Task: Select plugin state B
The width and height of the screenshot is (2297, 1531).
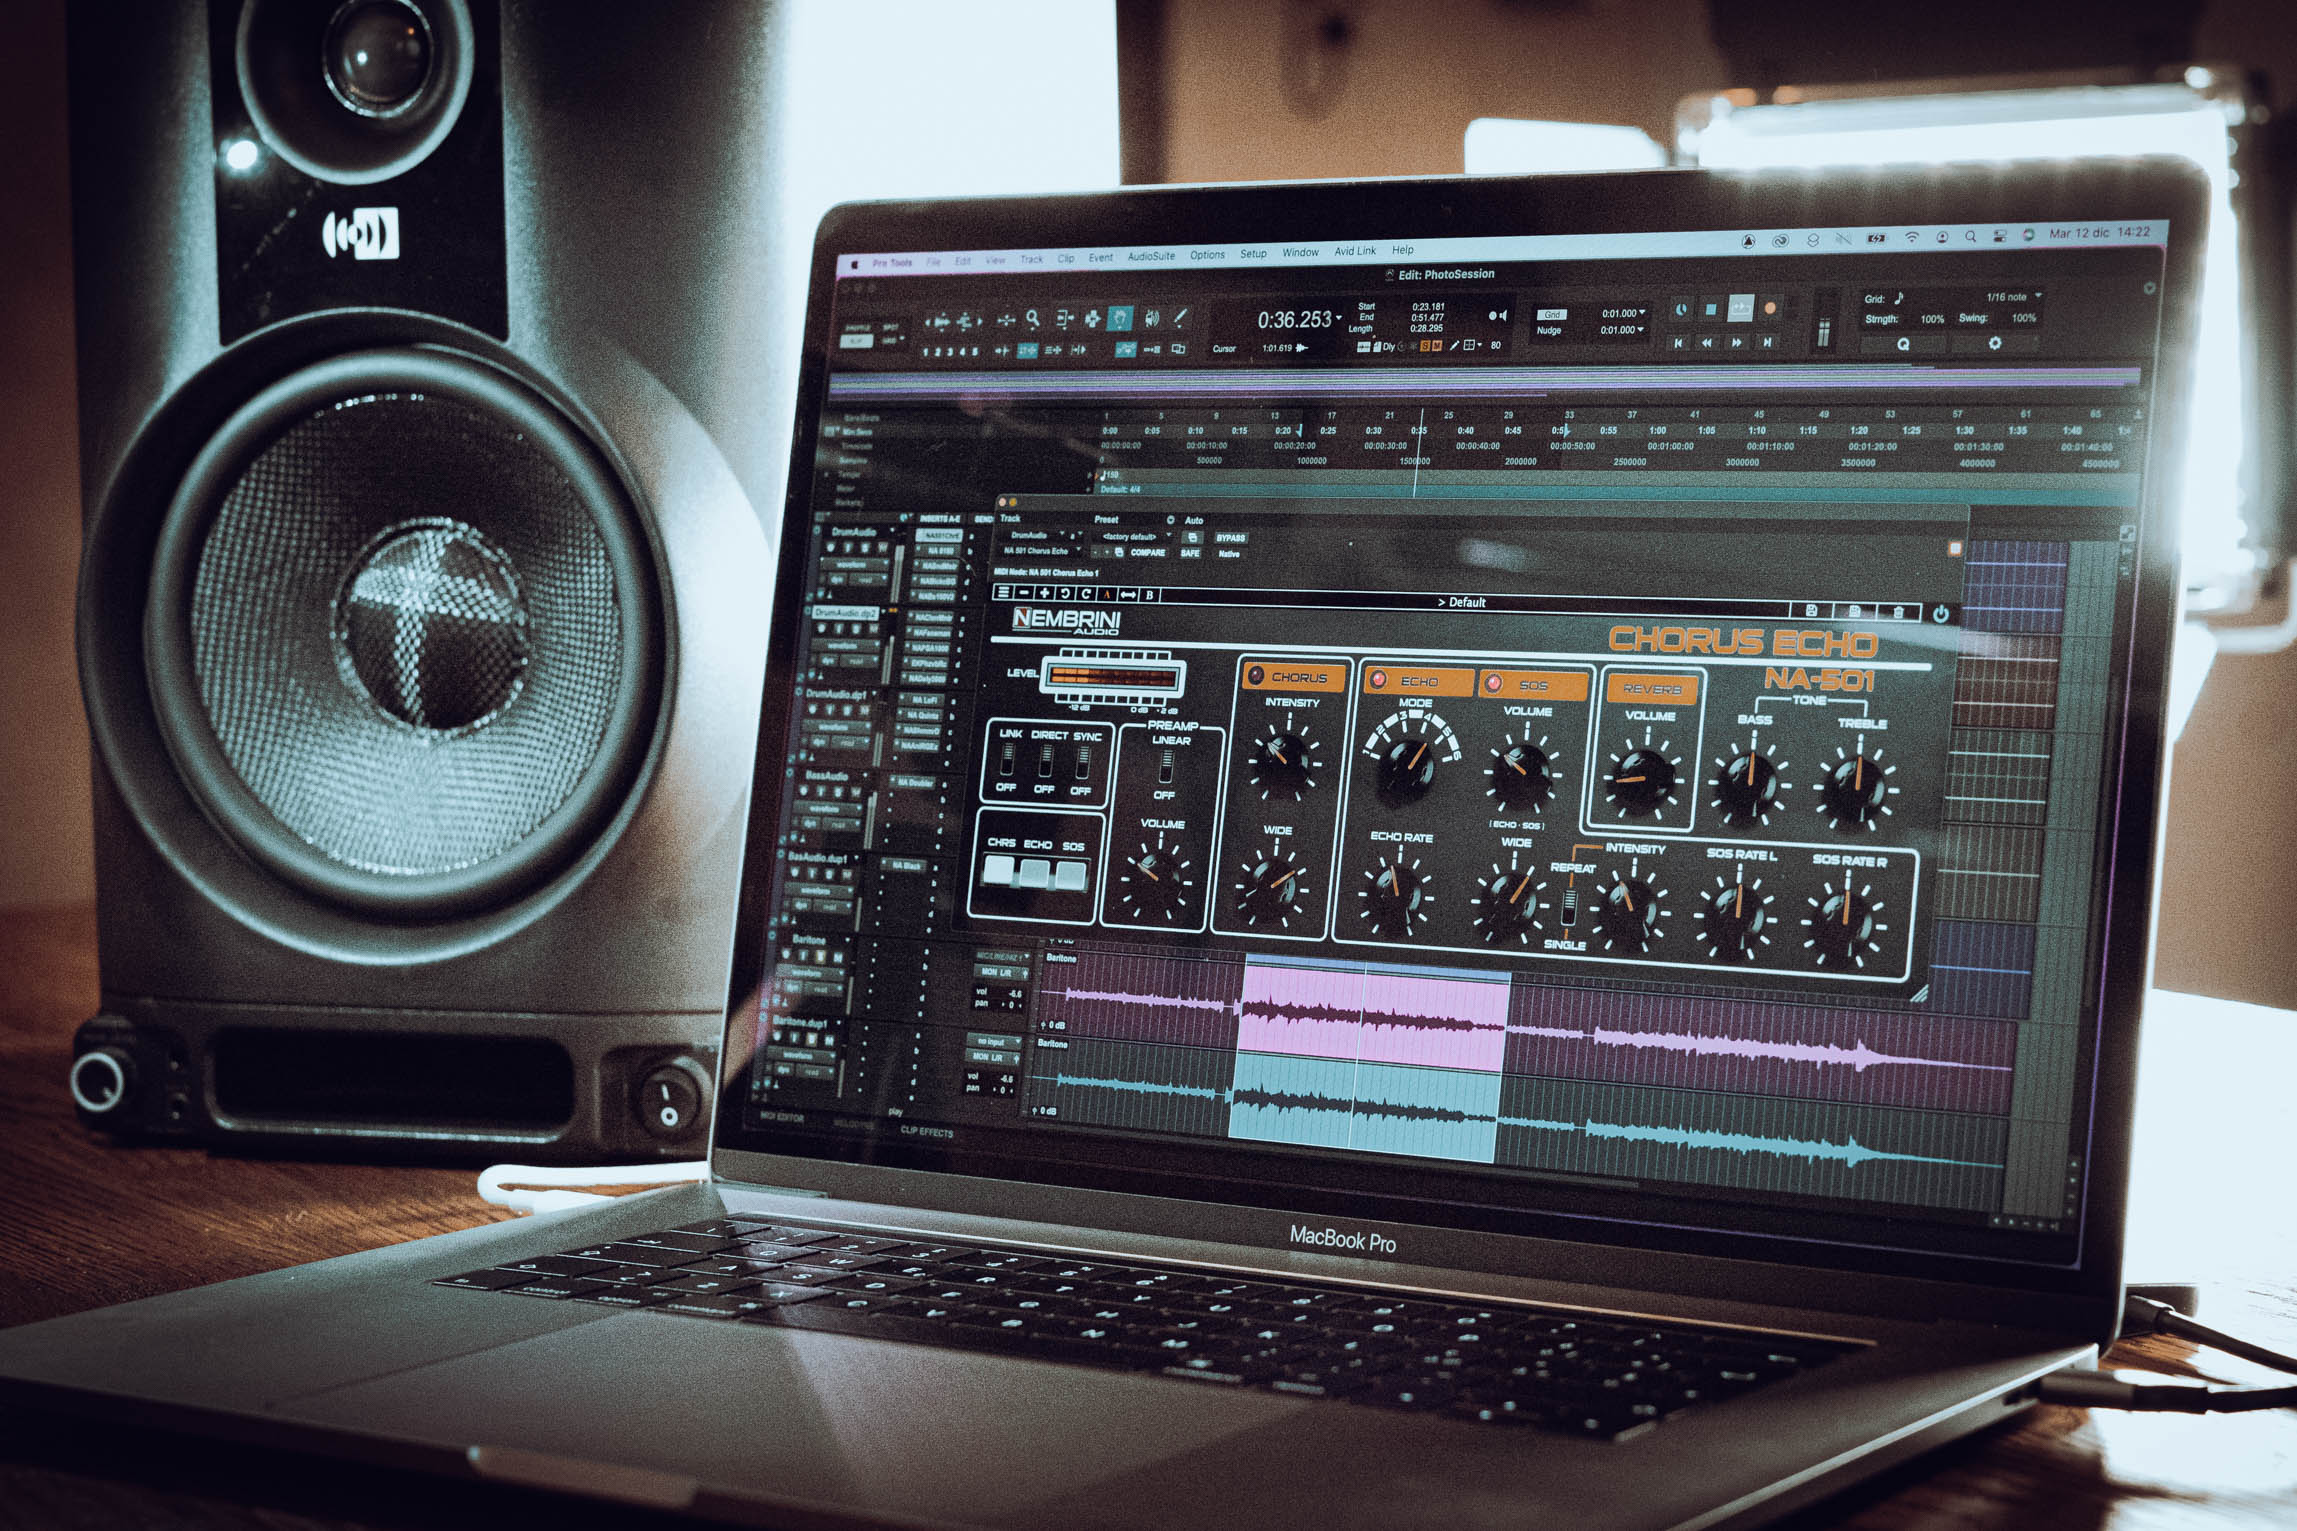Action: pyautogui.click(x=1150, y=595)
